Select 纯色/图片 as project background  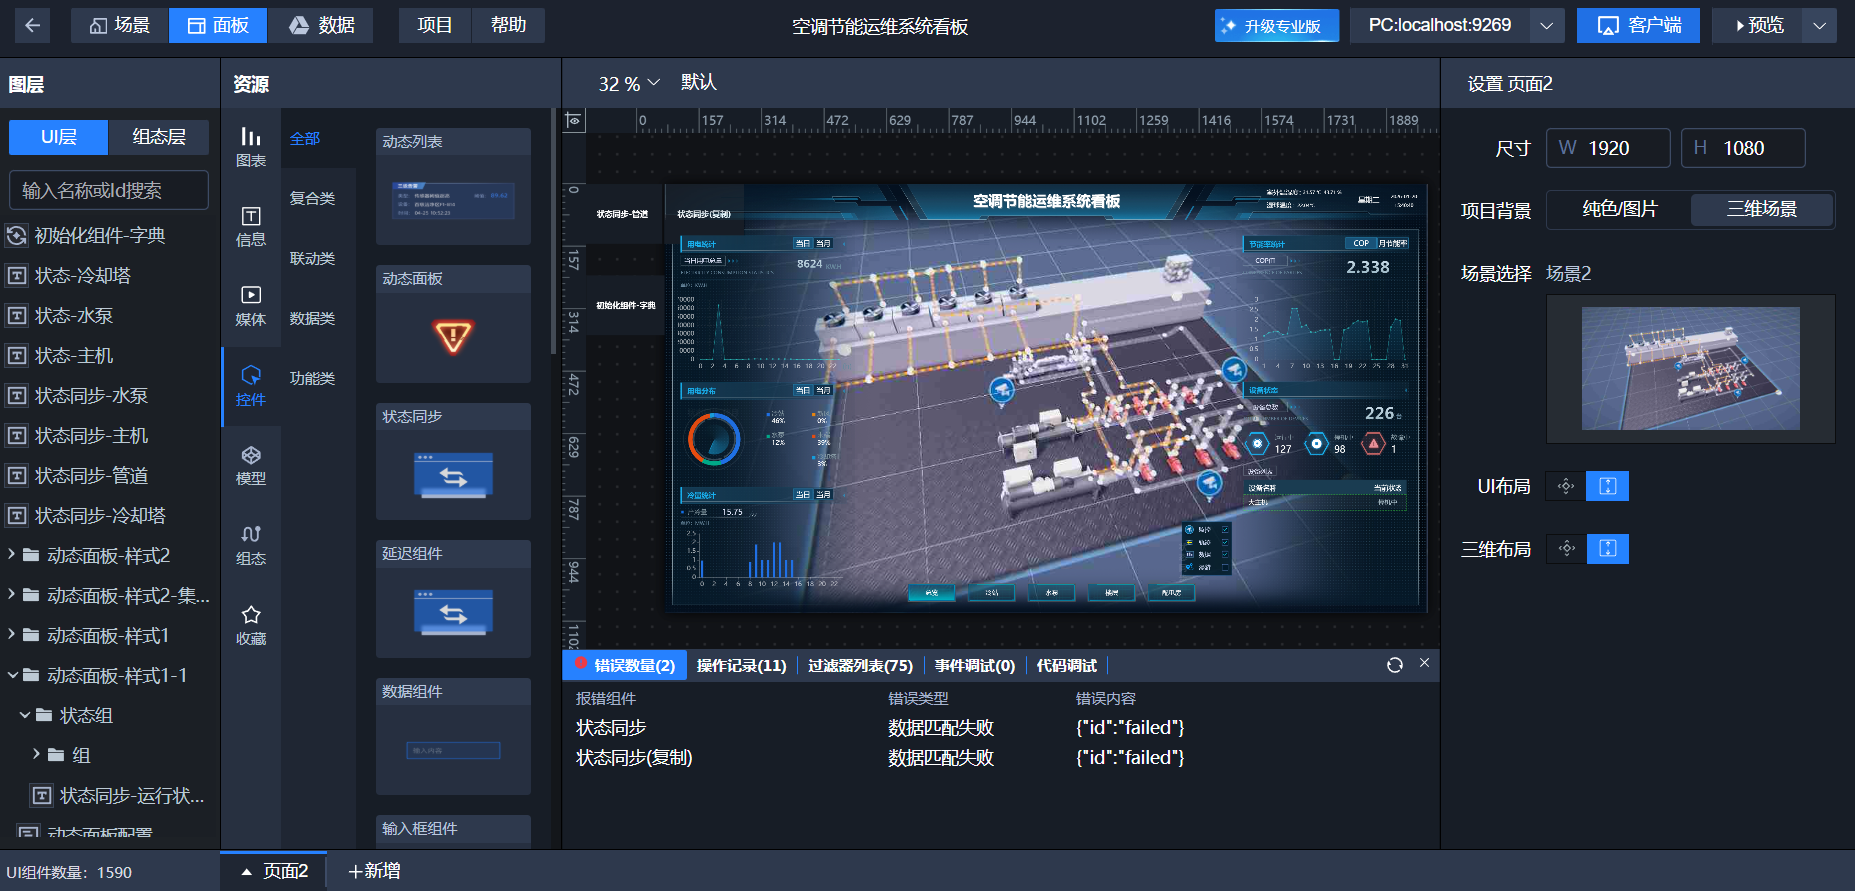[1619, 209]
